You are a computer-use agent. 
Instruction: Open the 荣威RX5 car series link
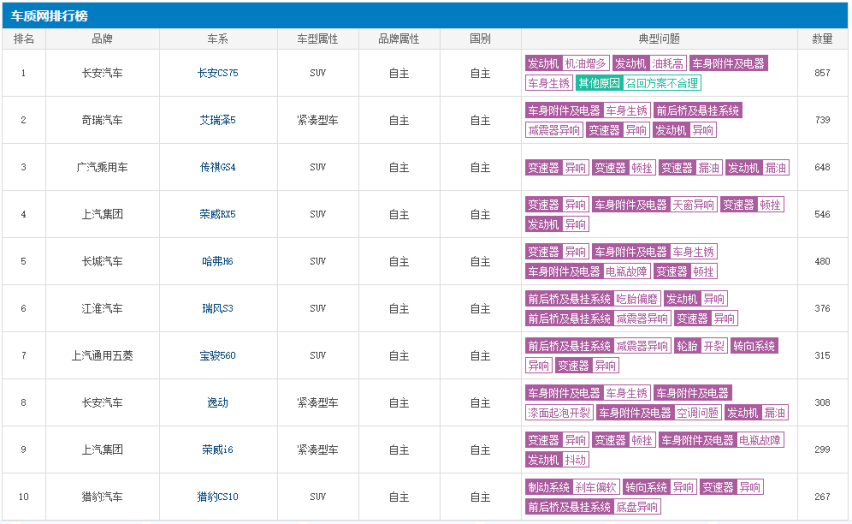217,214
